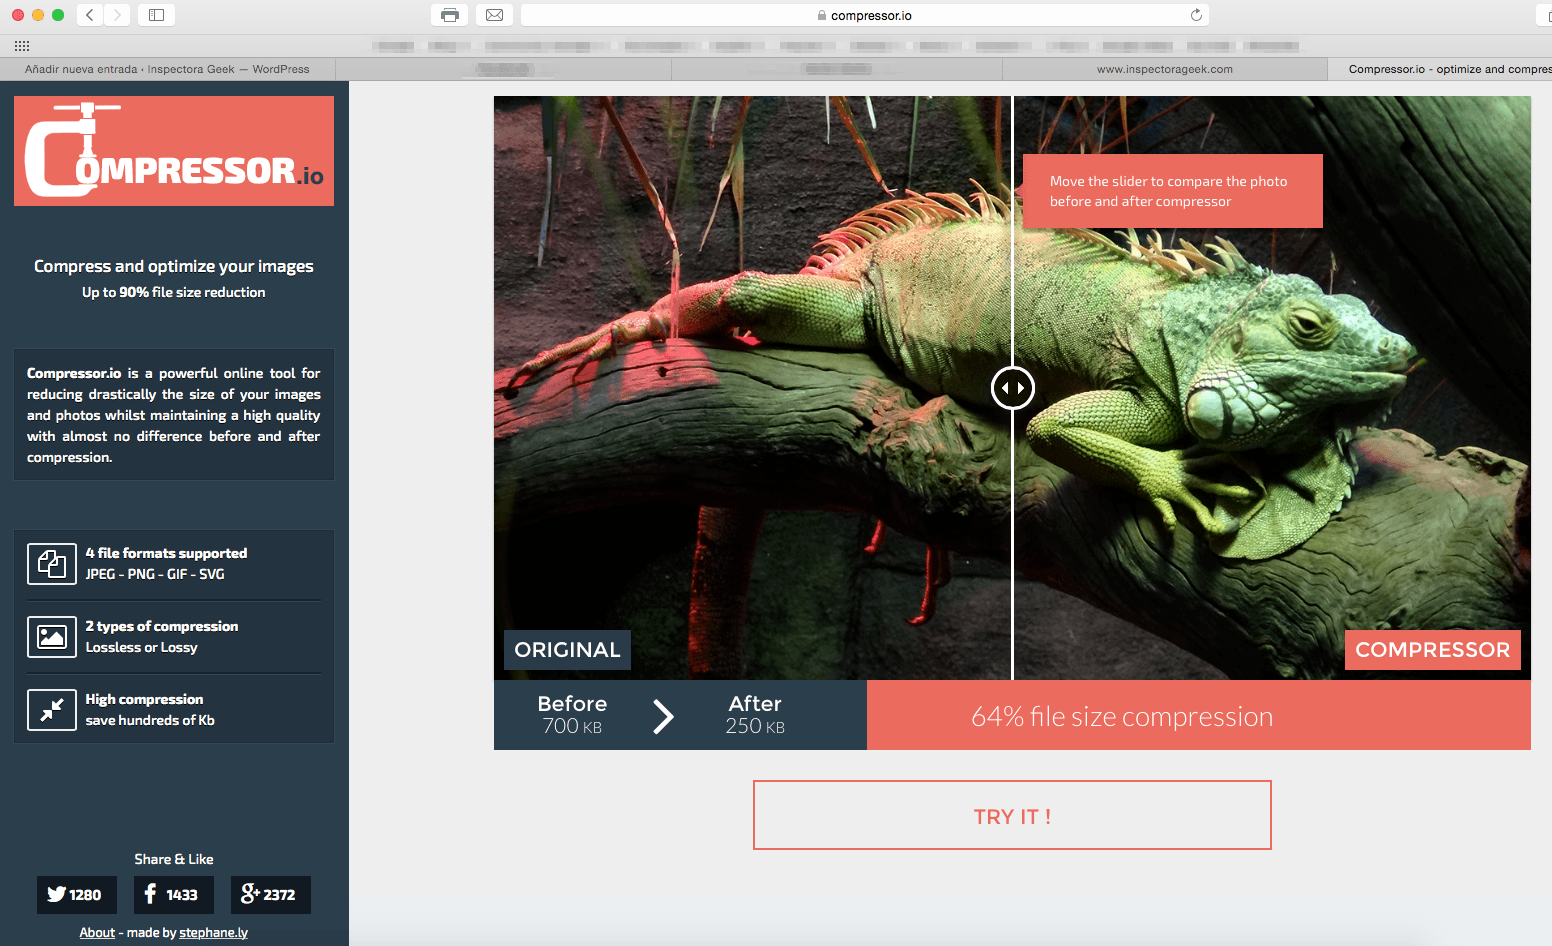Click the Compressor.io logo

tap(174, 151)
